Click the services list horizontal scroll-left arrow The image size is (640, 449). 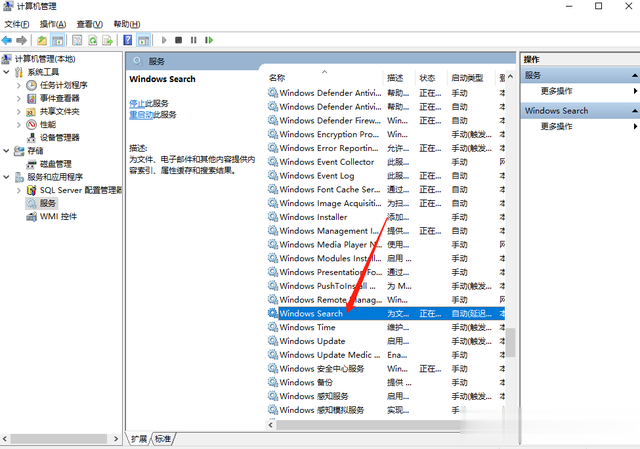pyautogui.click(x=271, y=425)
